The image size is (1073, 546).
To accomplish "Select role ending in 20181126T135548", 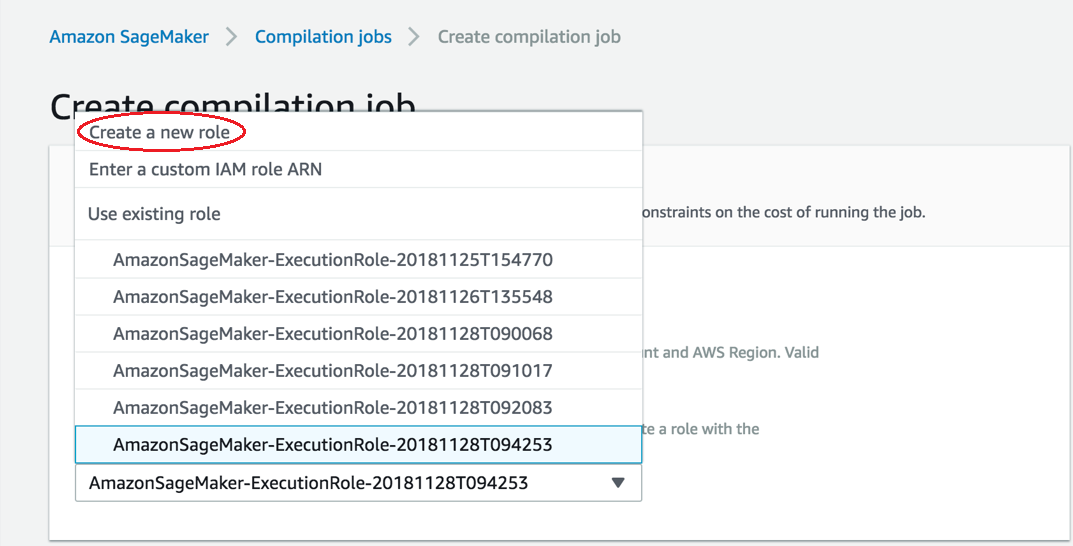I will [x=332, y=297].
